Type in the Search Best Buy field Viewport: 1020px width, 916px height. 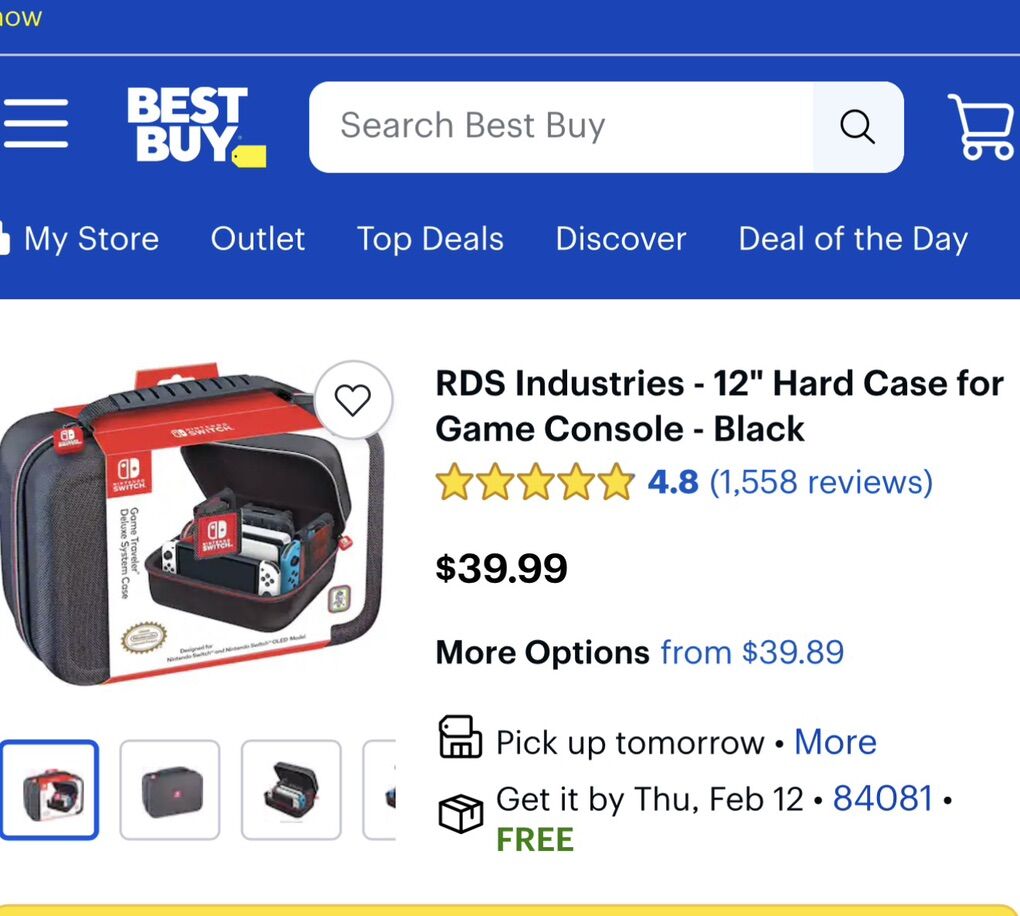pyautogui.click(x=560, y=127)
